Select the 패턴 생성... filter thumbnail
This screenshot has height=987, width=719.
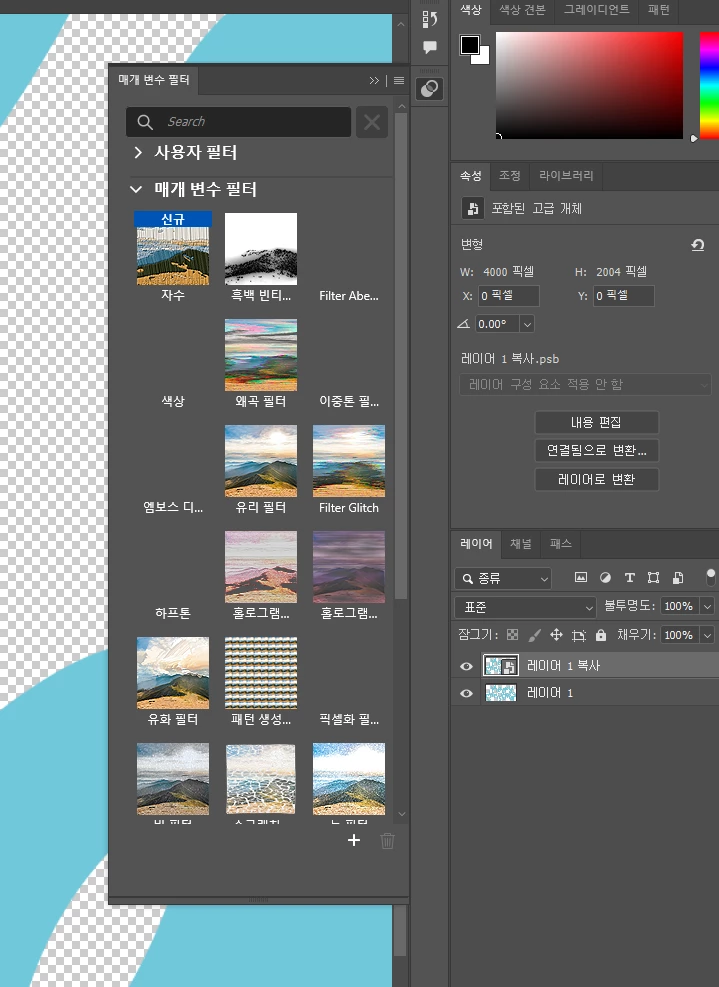coord(261,673)
